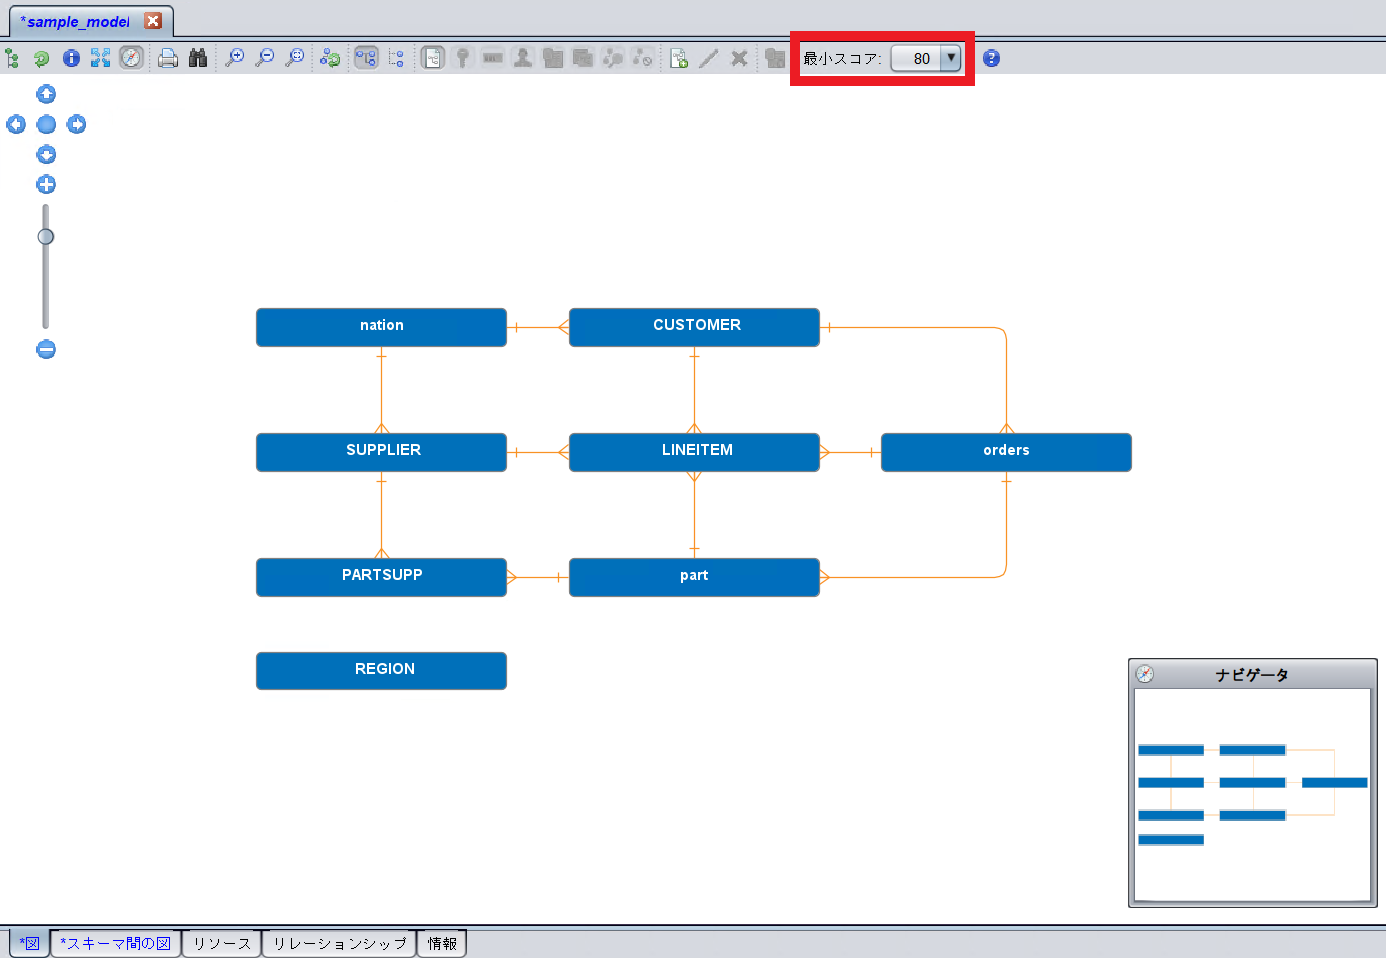Viewport: 1386px width, 958px height.
Task: Pan diagram right with the right arrow
Action: (76, 124)
